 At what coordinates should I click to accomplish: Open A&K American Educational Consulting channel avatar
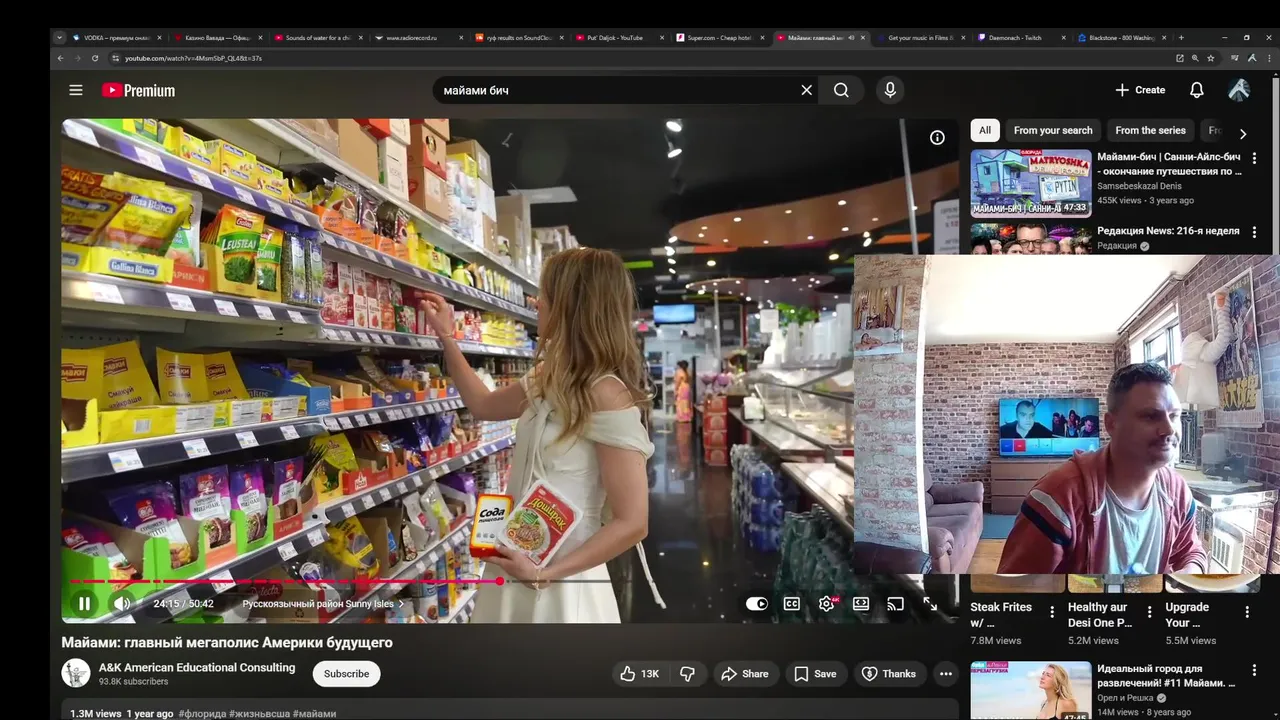pyautogui.click(x=76, y=673)
